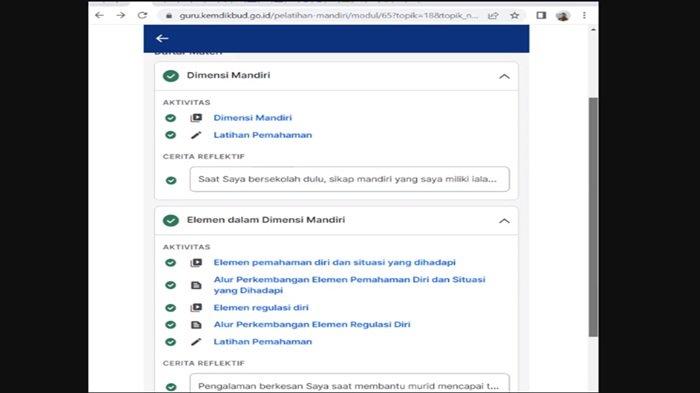Viewport: 700px width, 393px height.
Task: Click the share icon in address bar
Action: 493,16
